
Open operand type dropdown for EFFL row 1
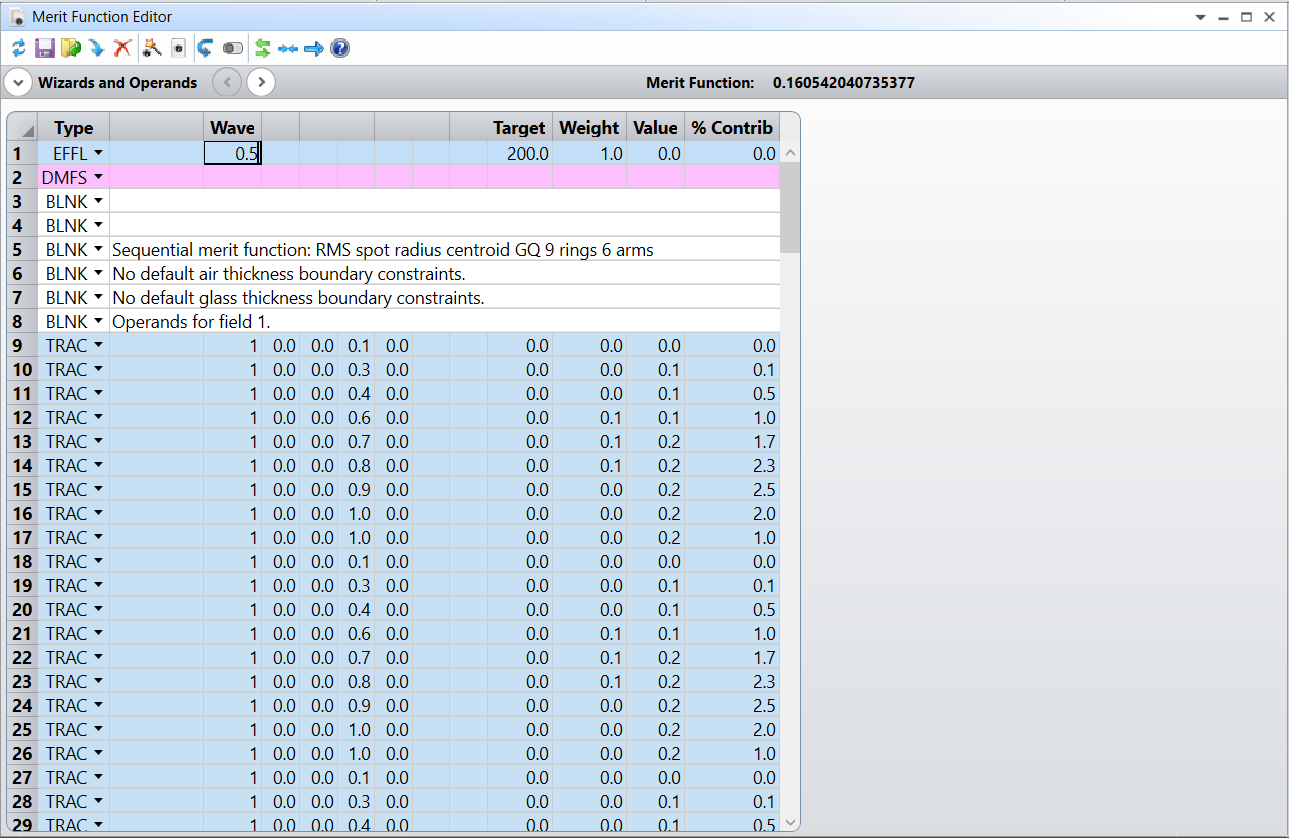(x=98, y=154)
